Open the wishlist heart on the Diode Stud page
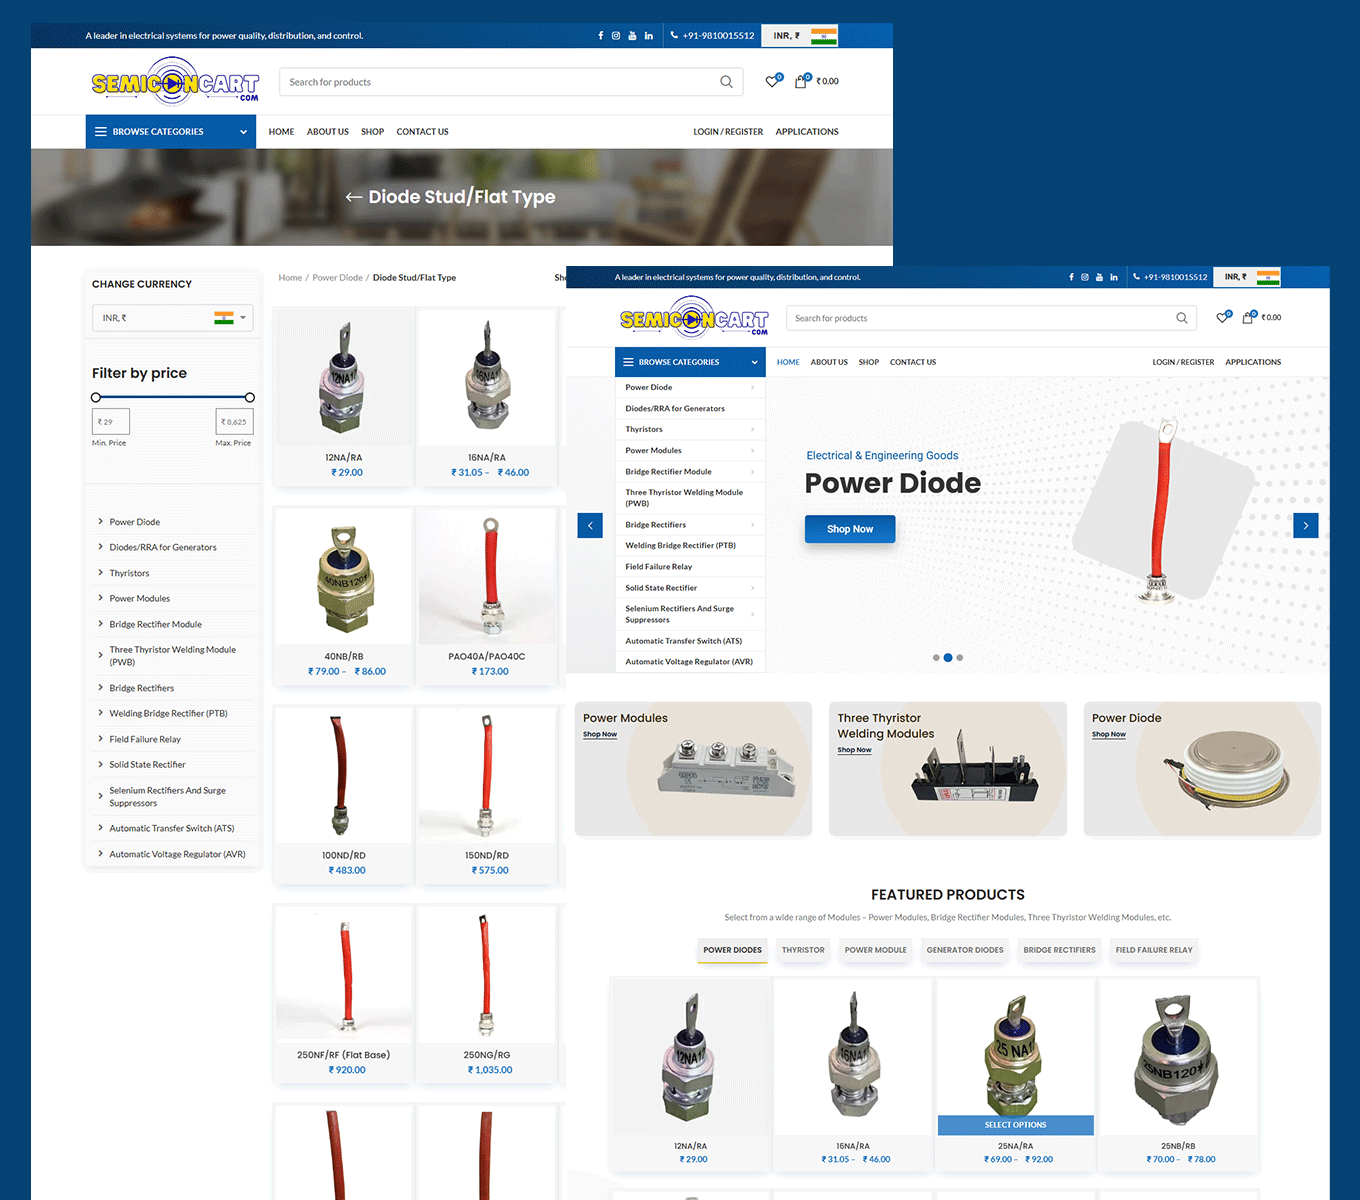1360x1200 pixels. coord(773,81)
